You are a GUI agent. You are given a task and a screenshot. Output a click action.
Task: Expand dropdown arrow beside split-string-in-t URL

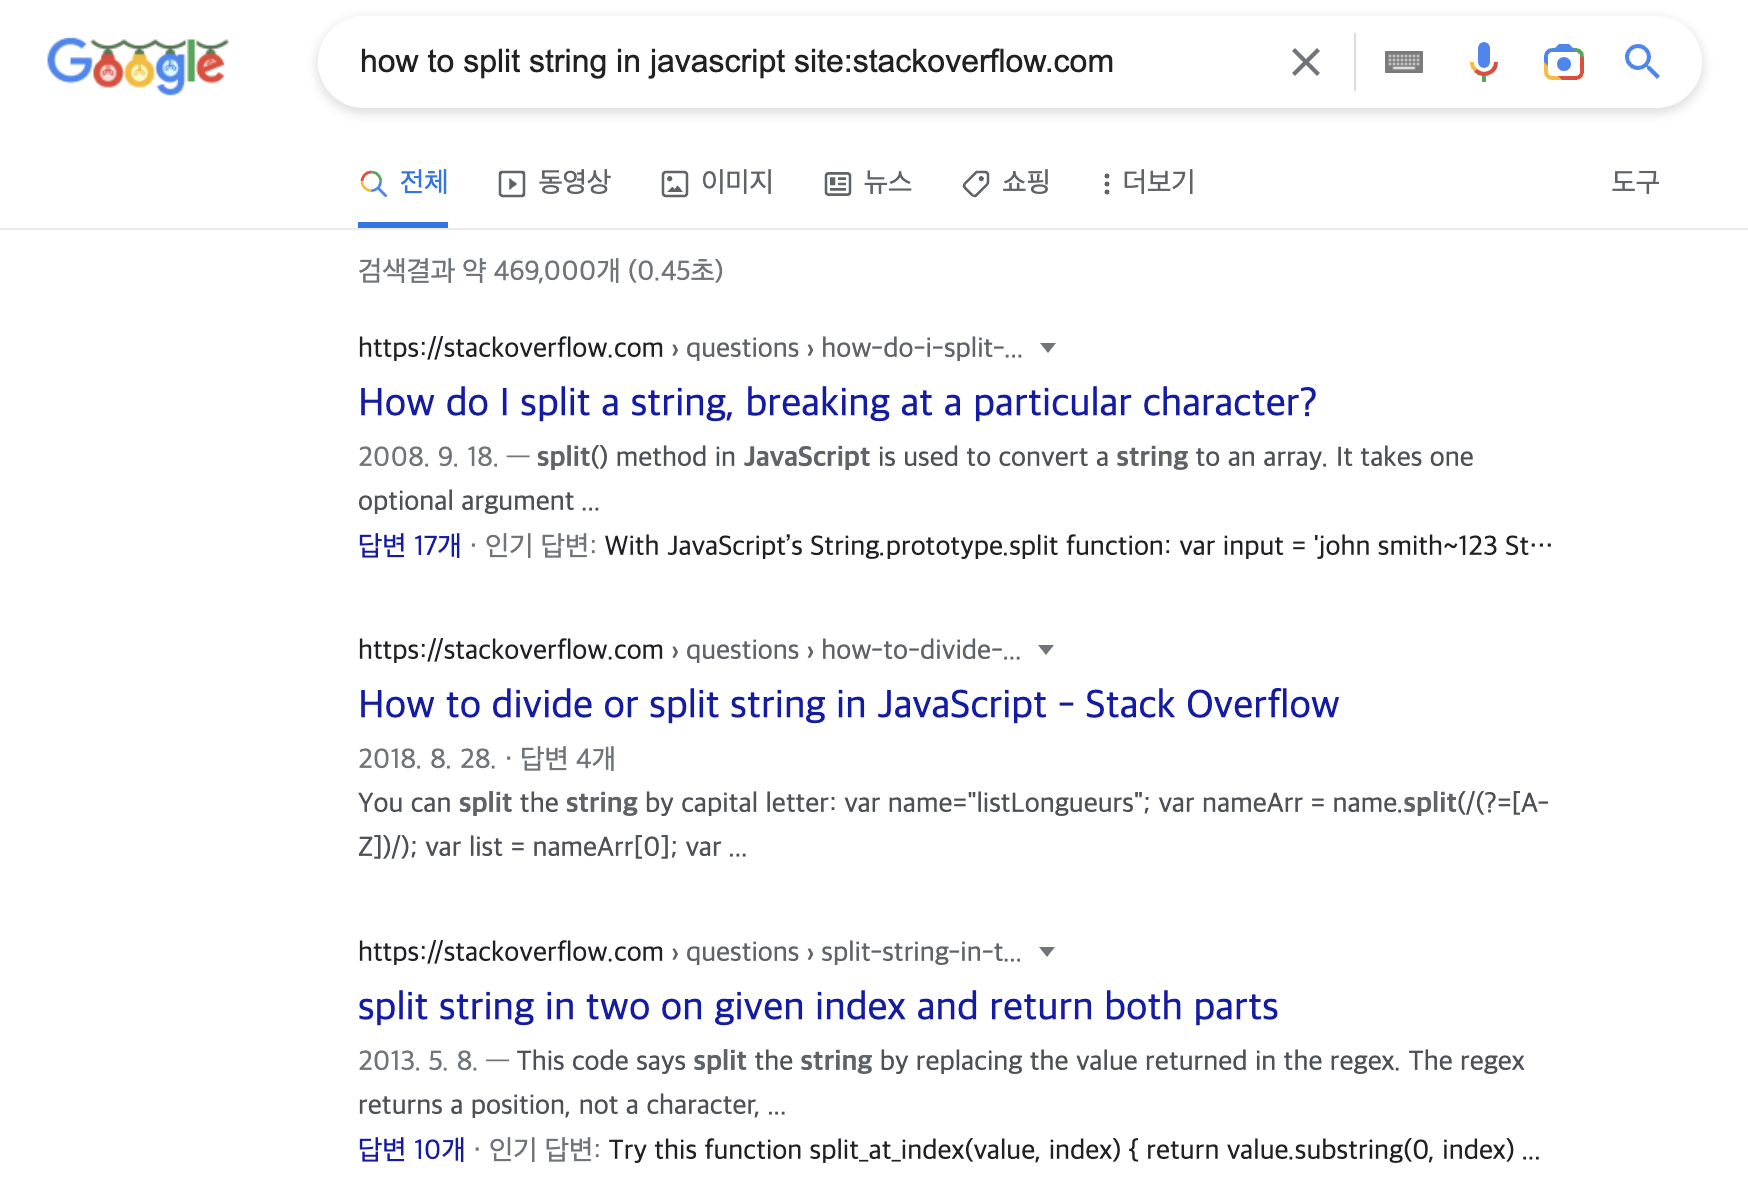click(x=1047, y=952)
